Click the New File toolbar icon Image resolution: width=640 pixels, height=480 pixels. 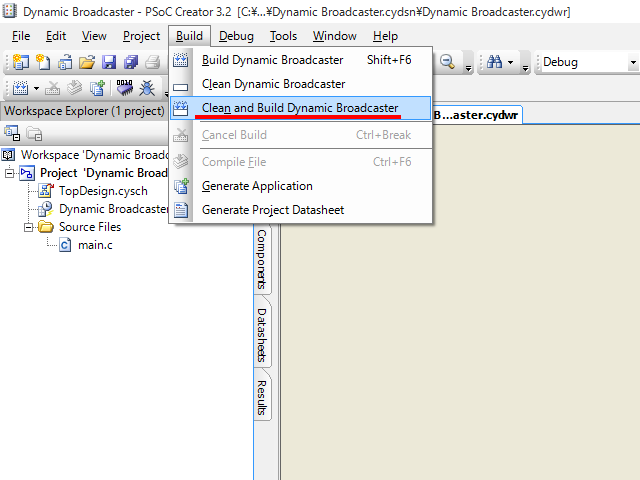[43, 62]
